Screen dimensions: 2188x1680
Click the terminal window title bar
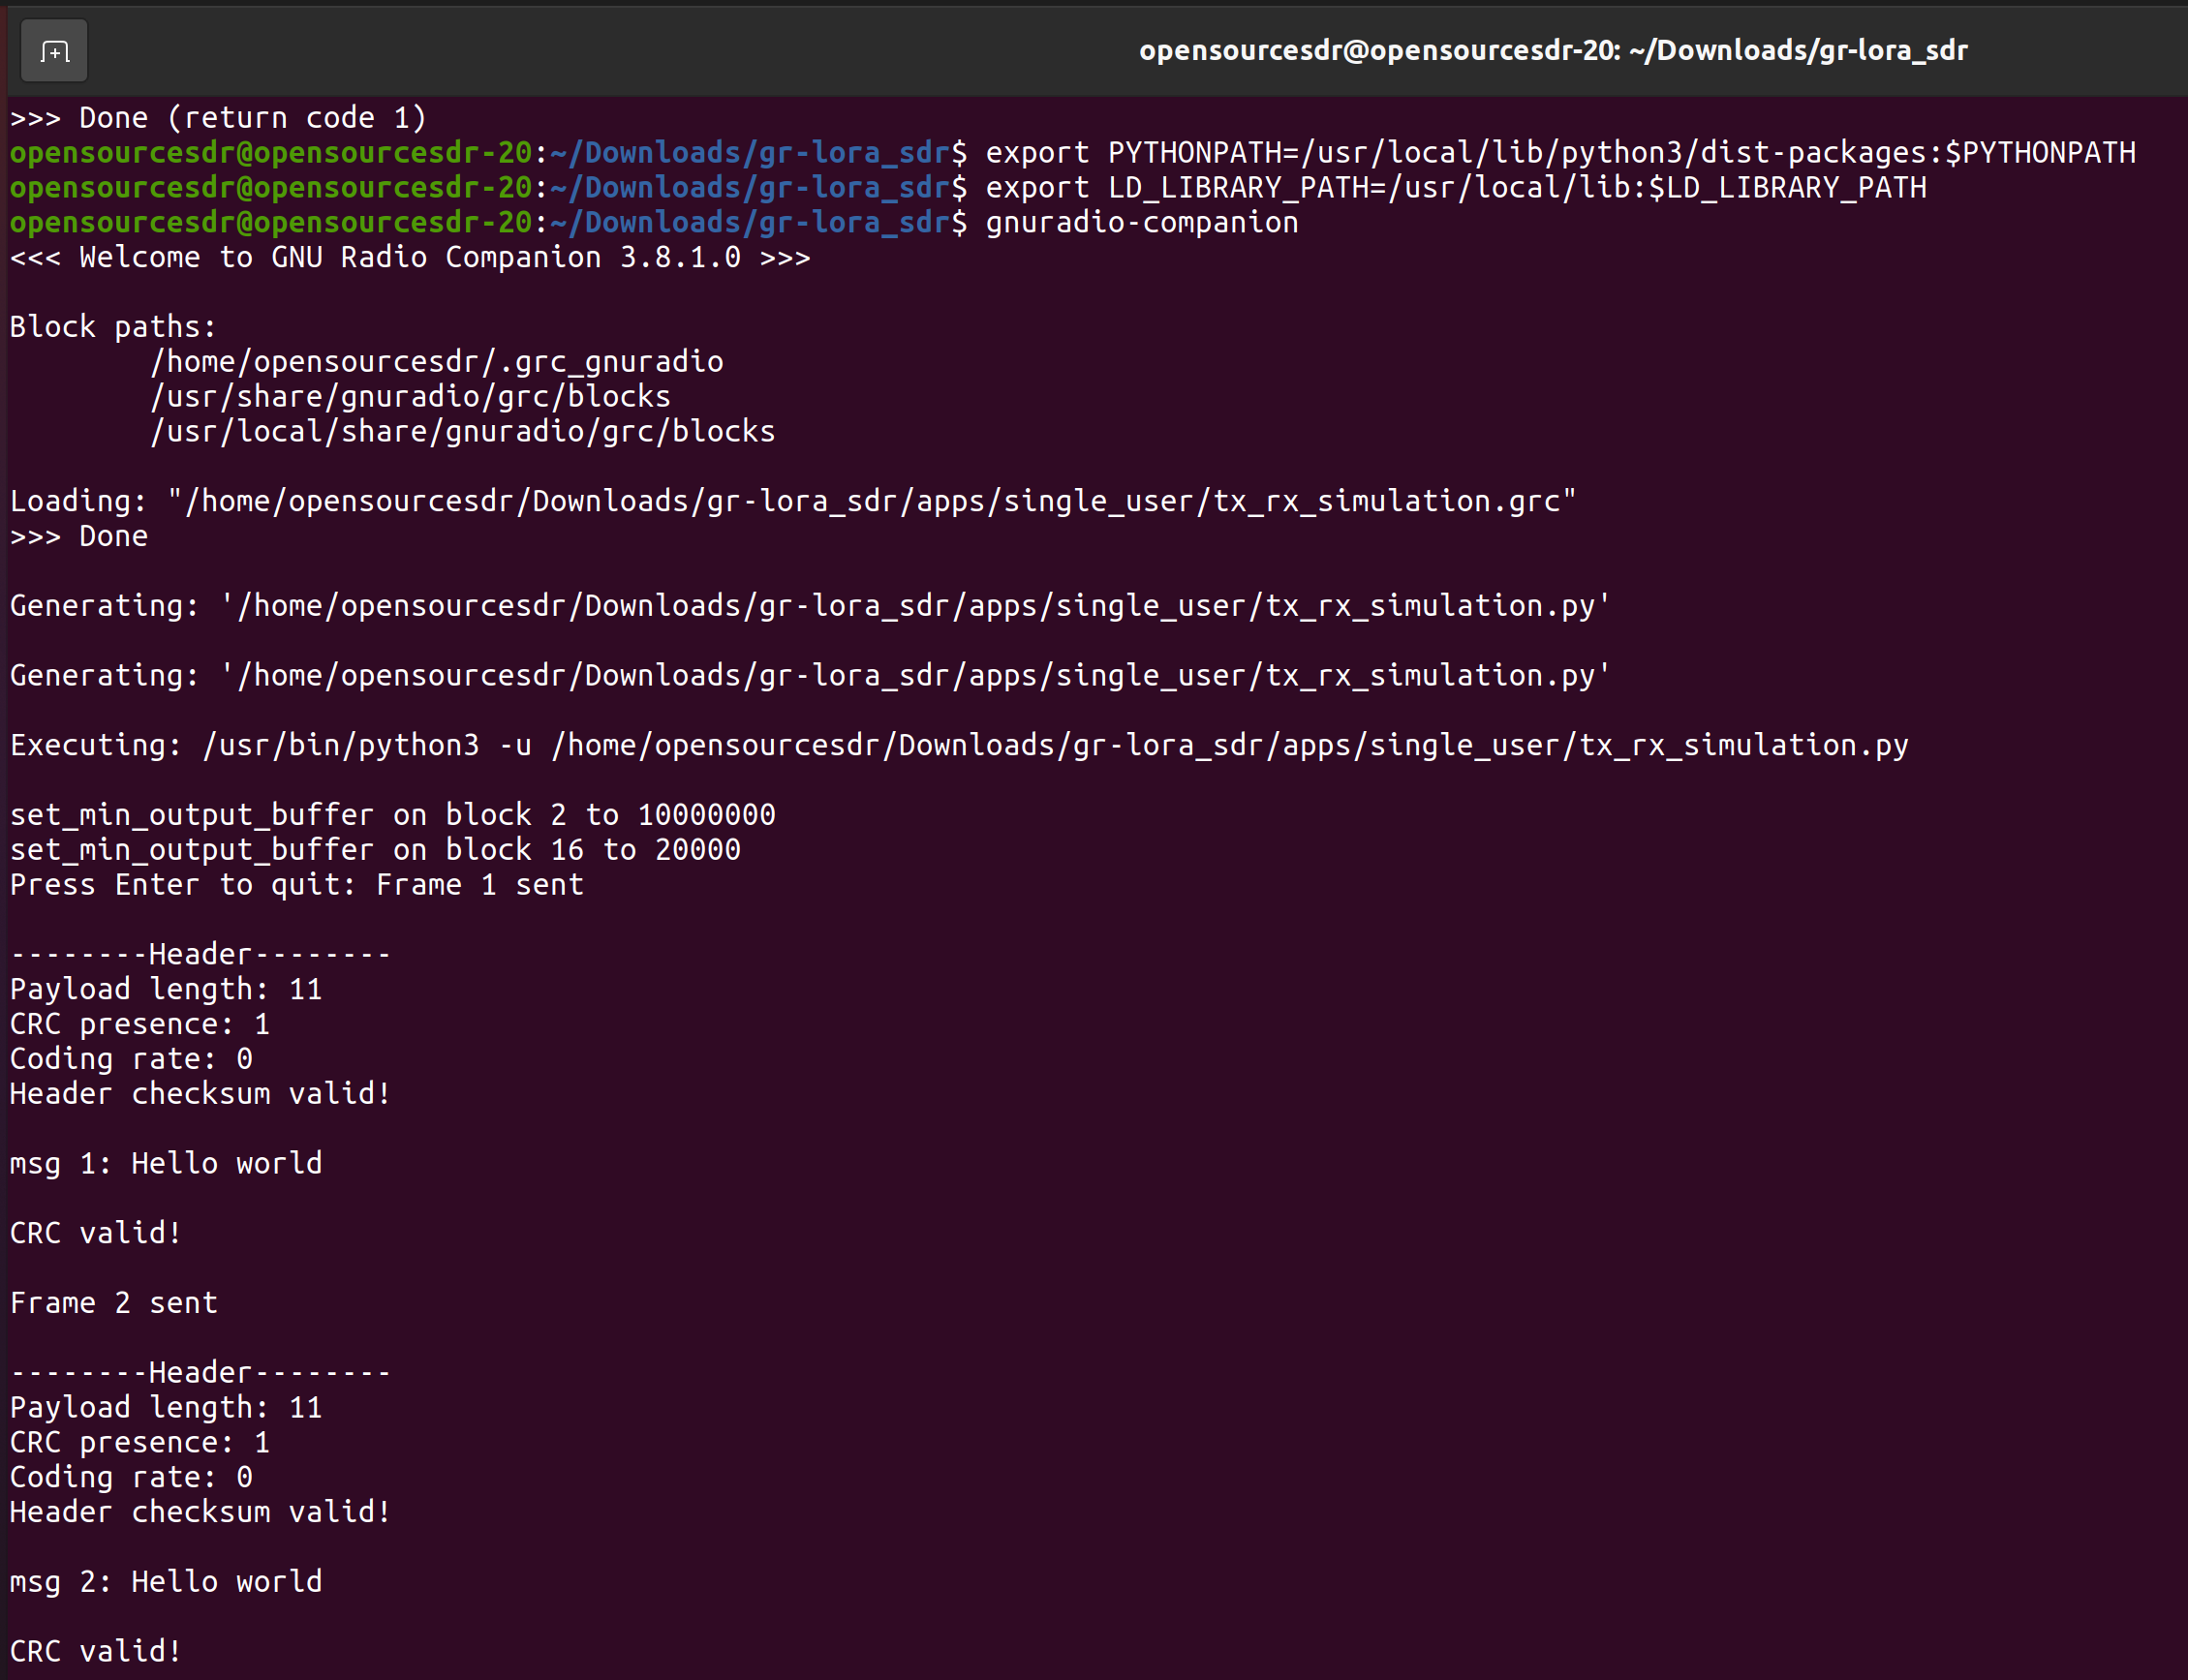click(1553, 50)
